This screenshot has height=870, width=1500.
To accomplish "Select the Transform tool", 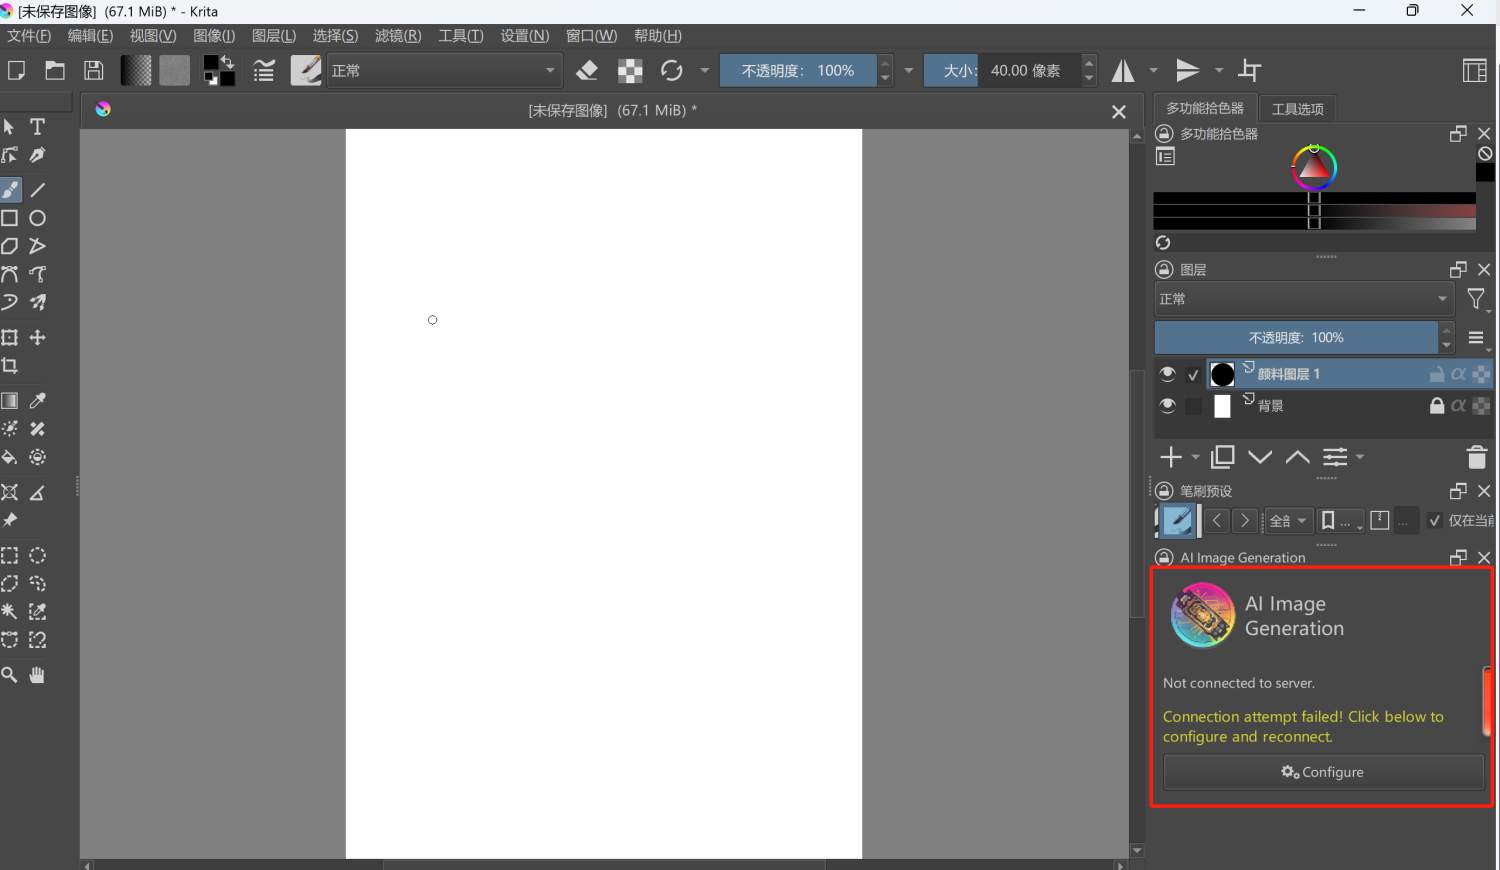I will coord(10,338).
